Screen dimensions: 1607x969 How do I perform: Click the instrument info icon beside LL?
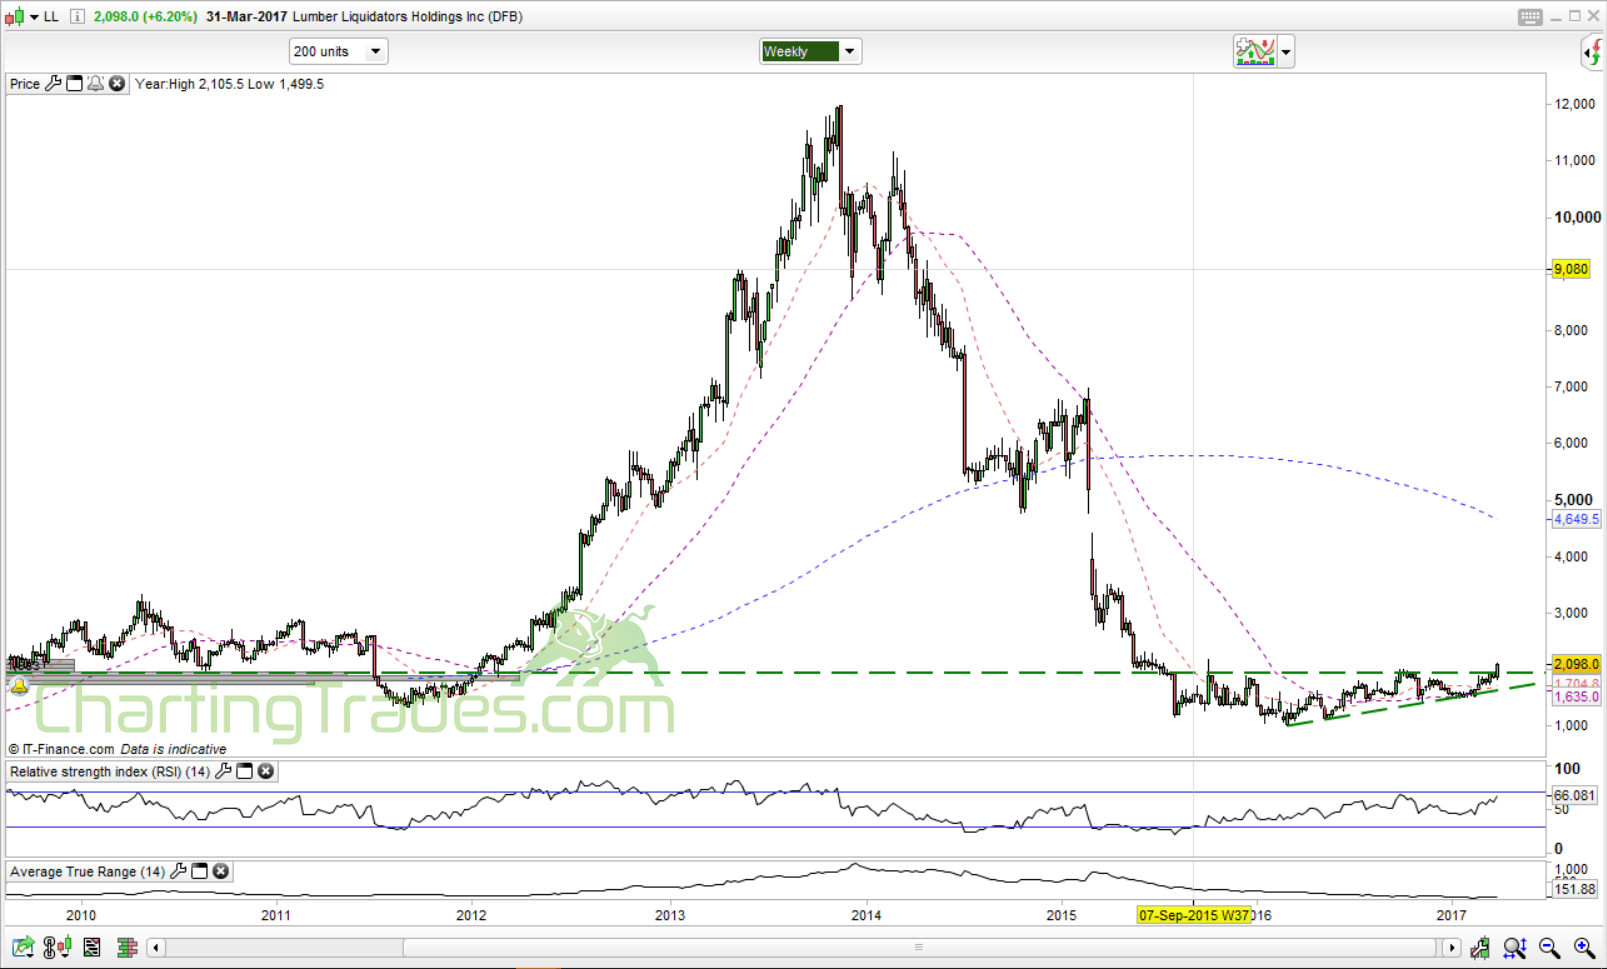click(77, 16)
